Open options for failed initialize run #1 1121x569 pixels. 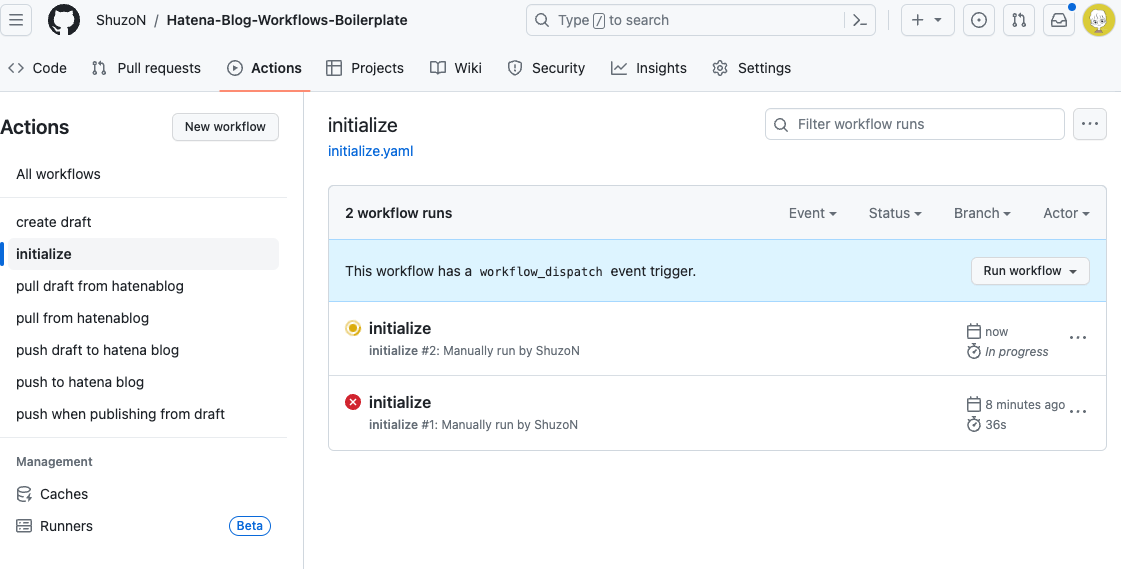pos(1077,411)
